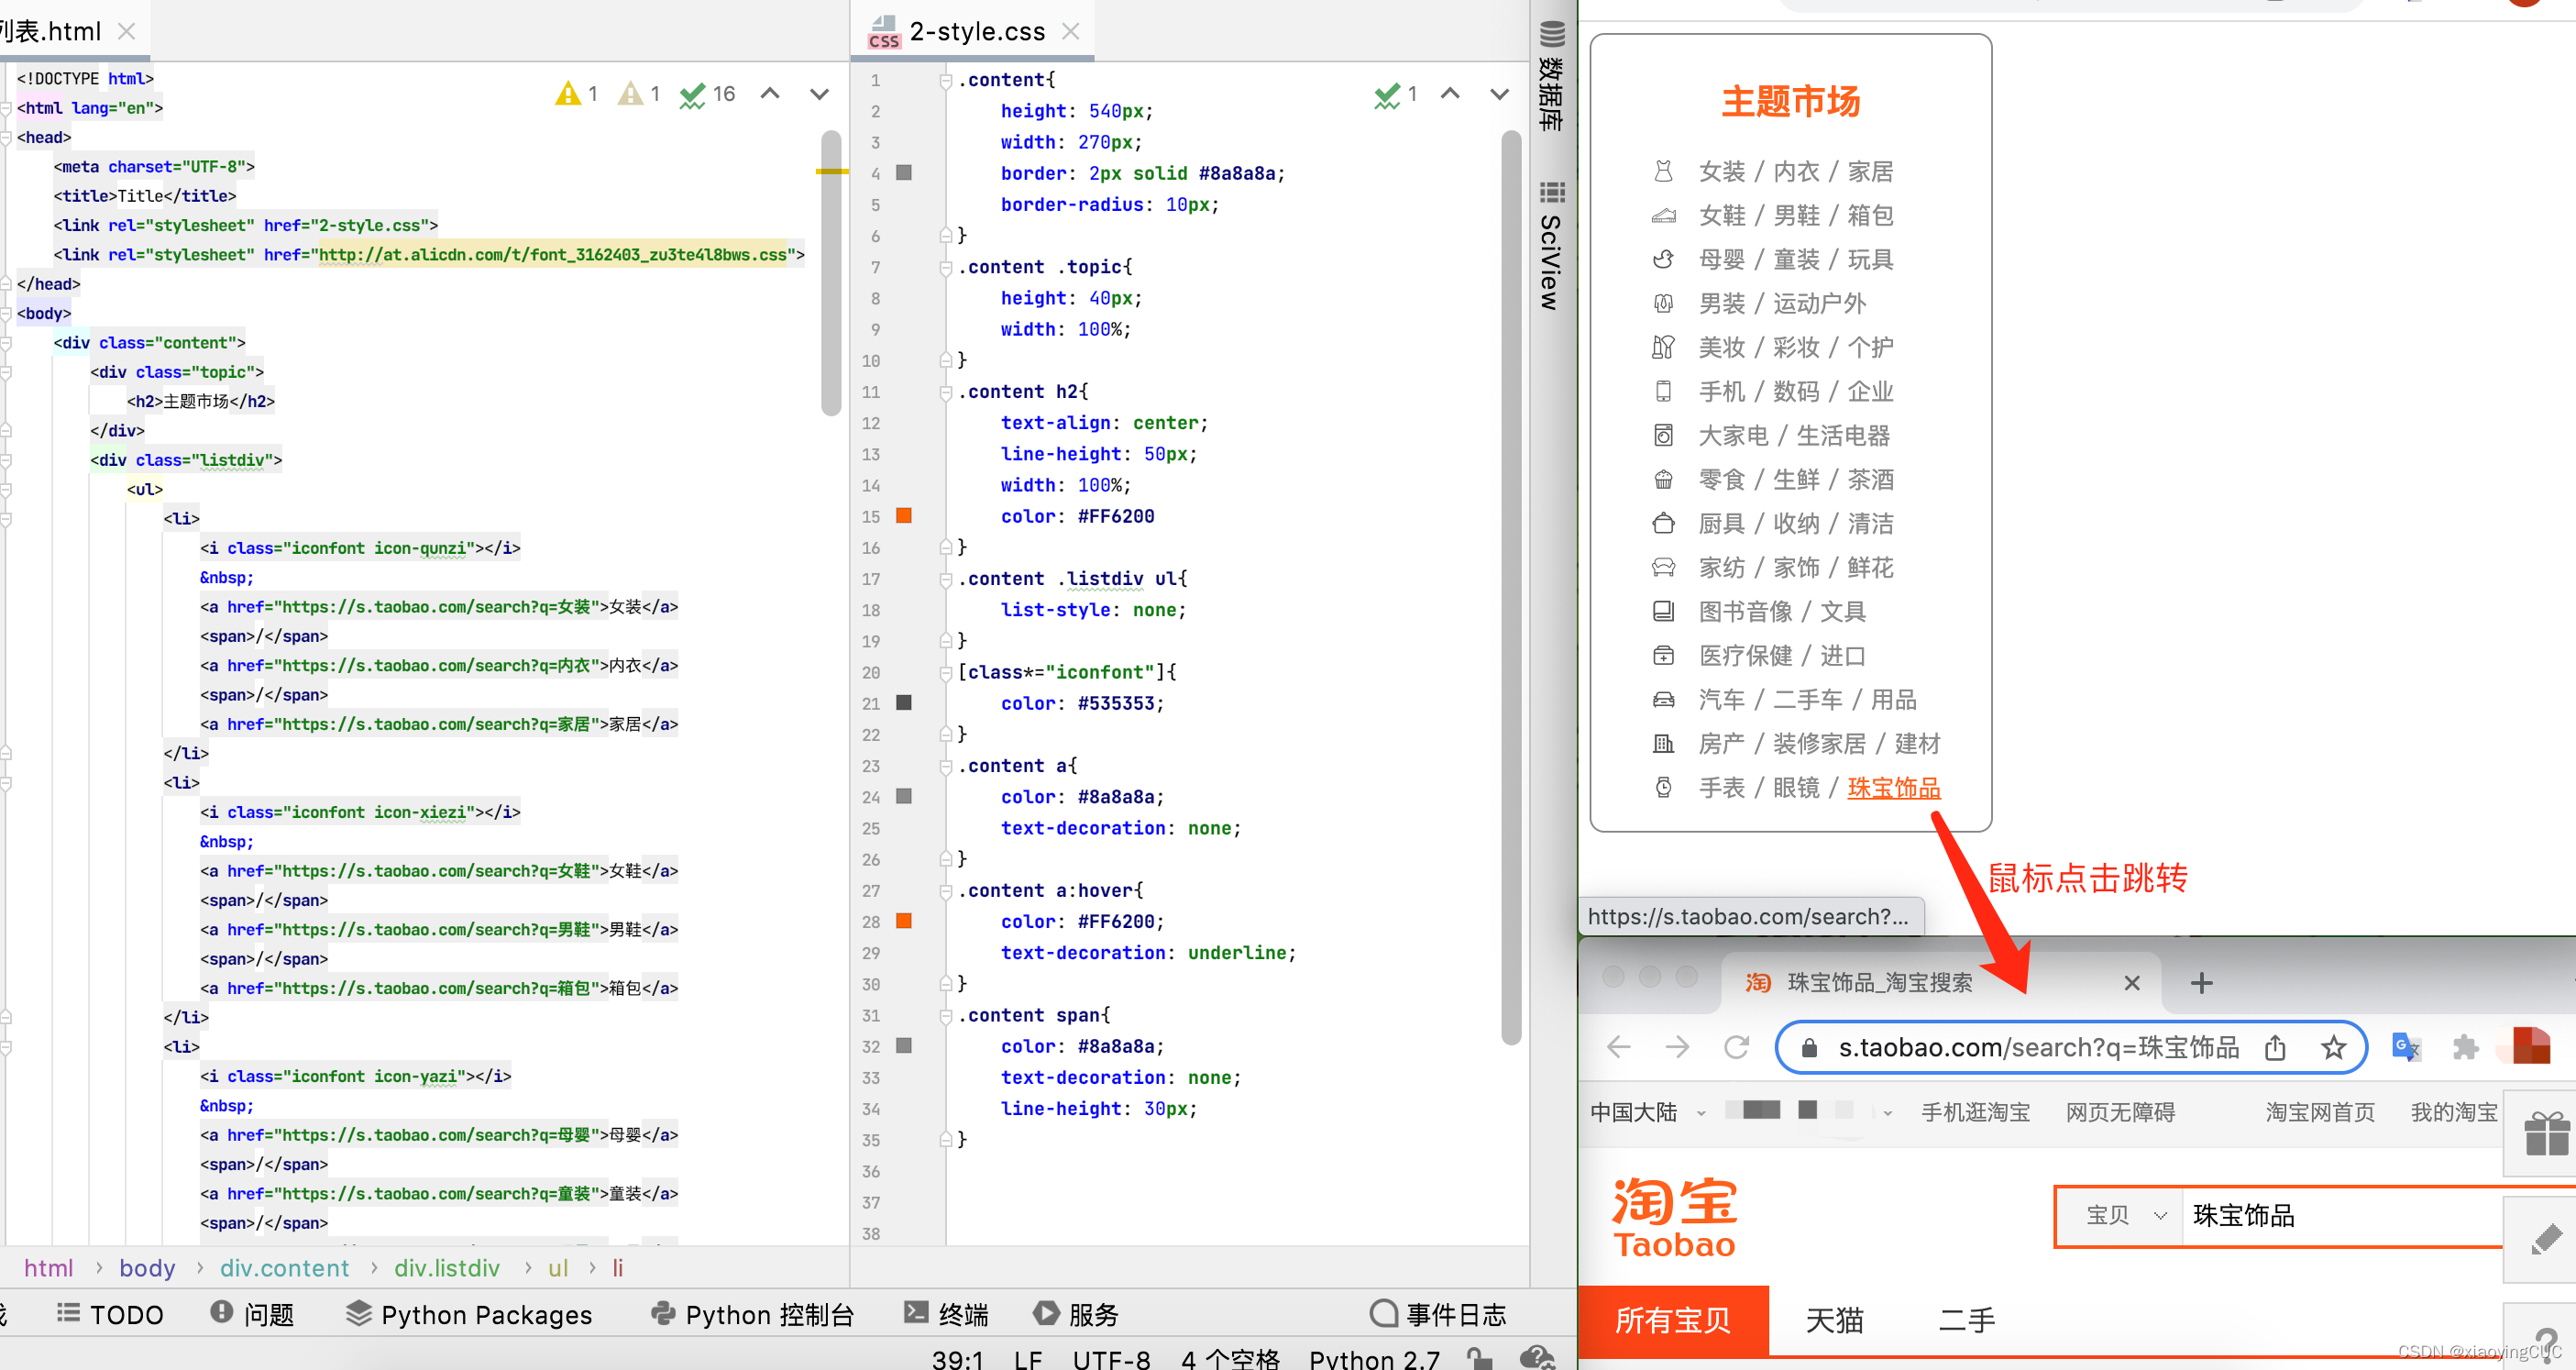Select div.listdiv in the breadcrumb bar
Image resolution: width=2576 pixels, height=1370 pixels.
pos(447,1268)
